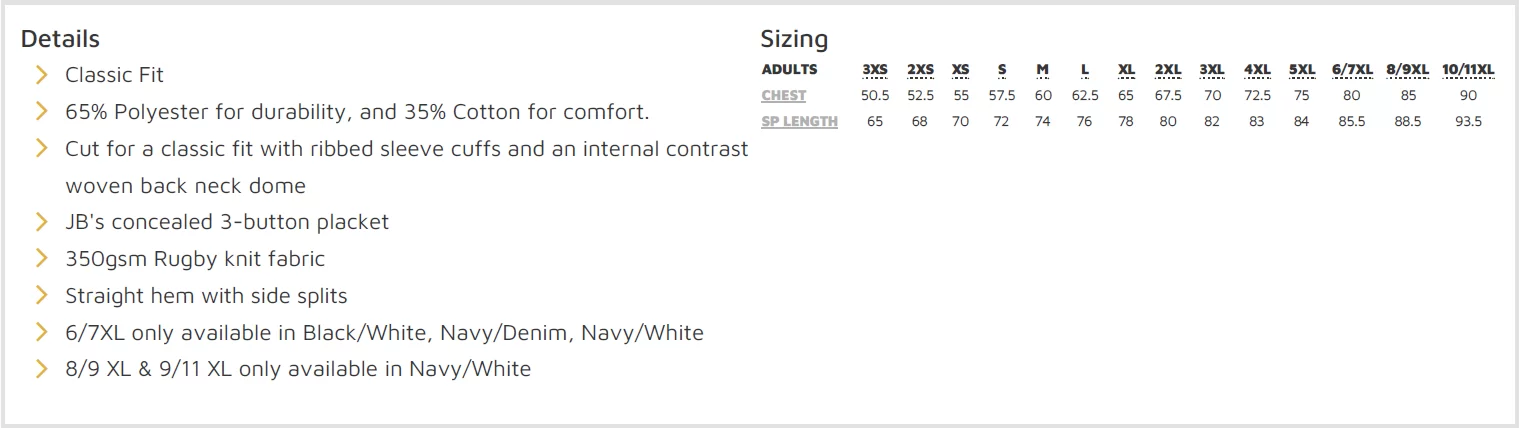Viewport: 1520px width, 431px height.
Task: Click the L size header
Action: tap(1085, 70)
